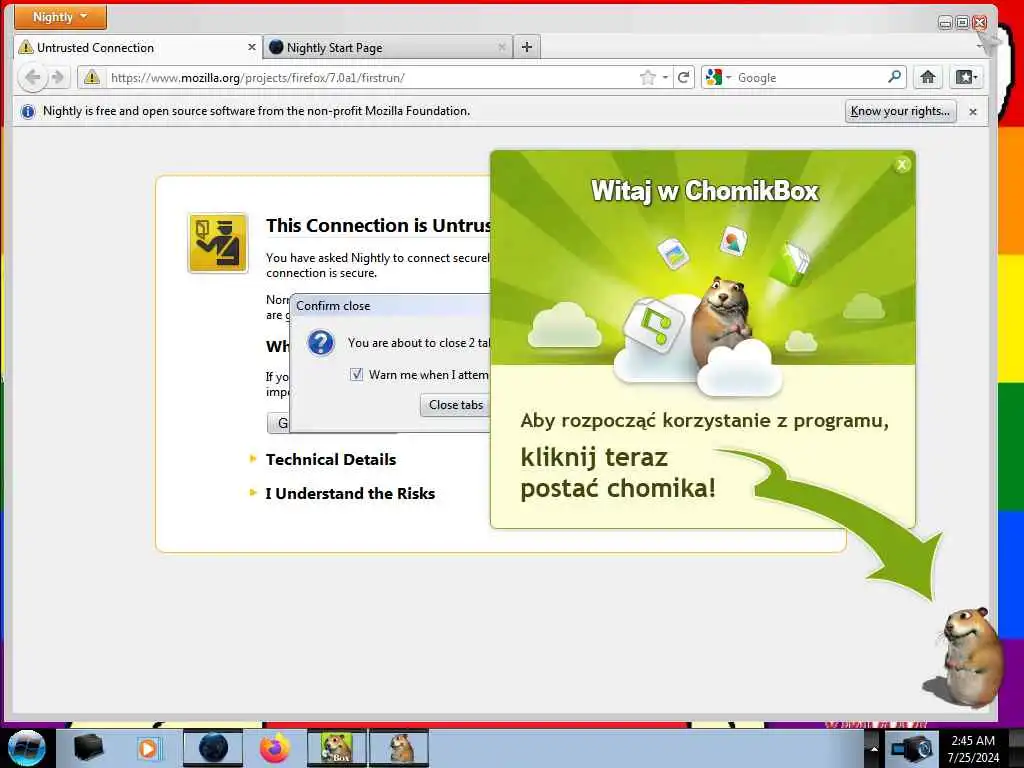Show hidden system tray icons arrow
Image resolution: width=1024 pixels, height=768 pixels.
point(874,749)
